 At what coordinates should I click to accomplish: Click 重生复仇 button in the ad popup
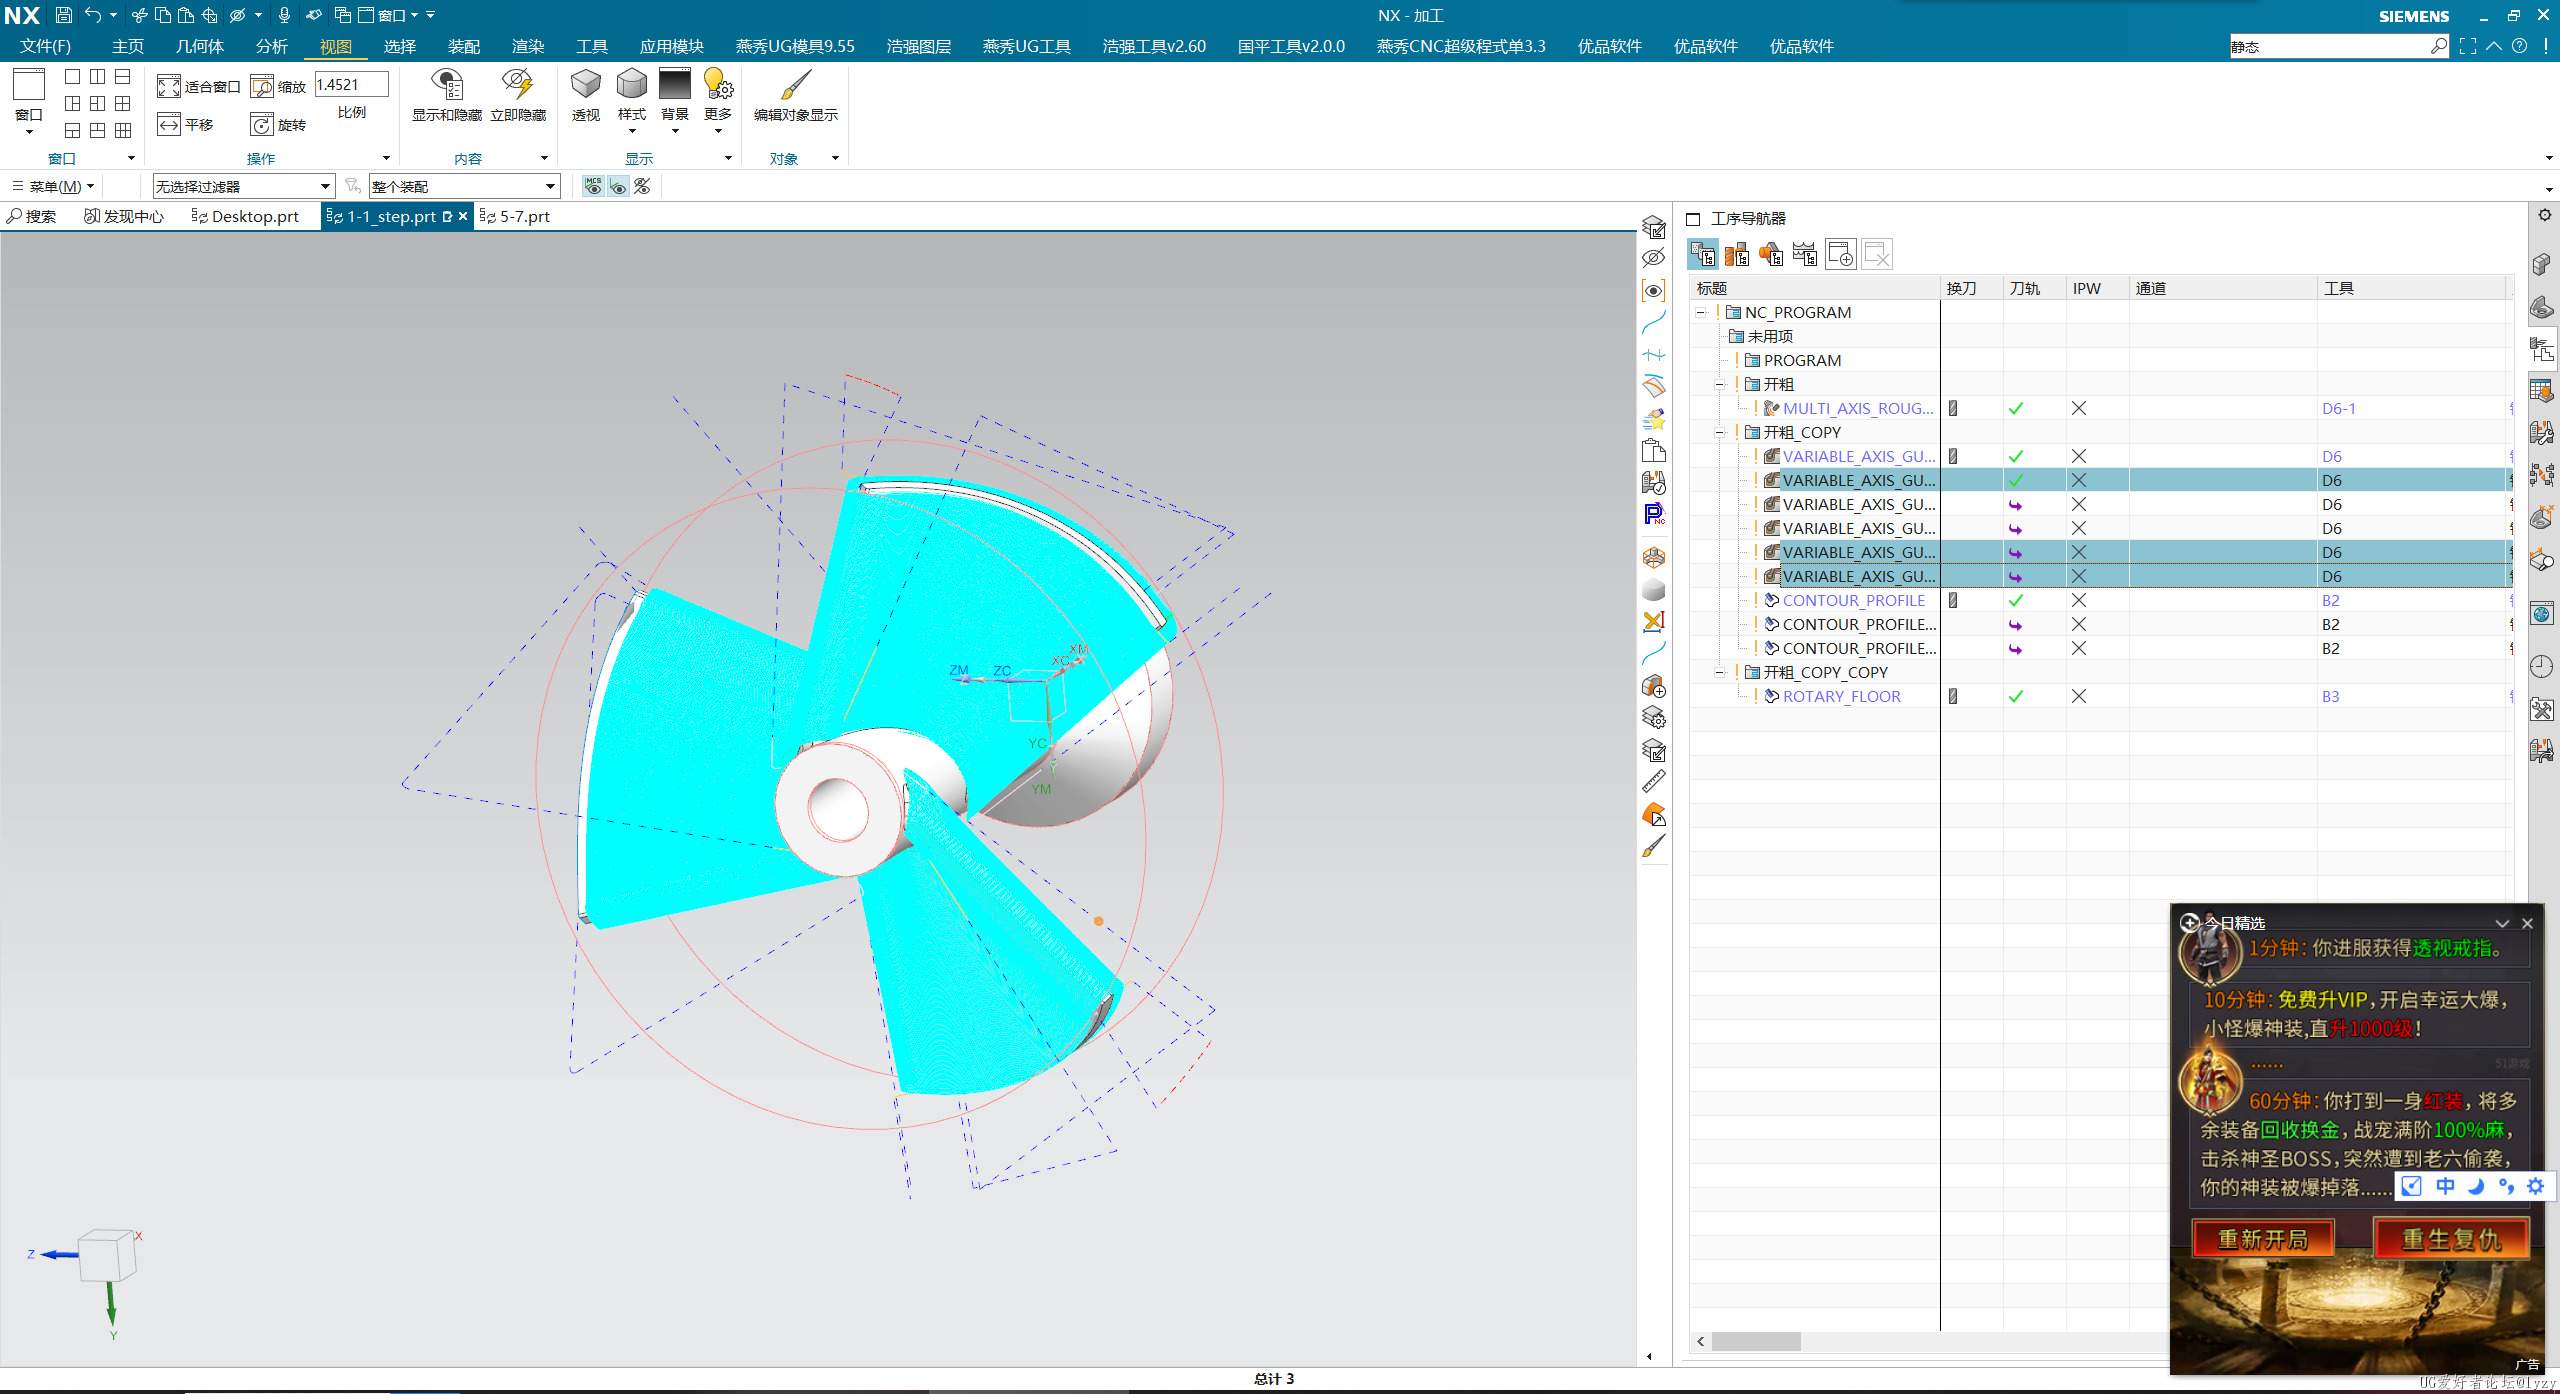(2451, 1239)
